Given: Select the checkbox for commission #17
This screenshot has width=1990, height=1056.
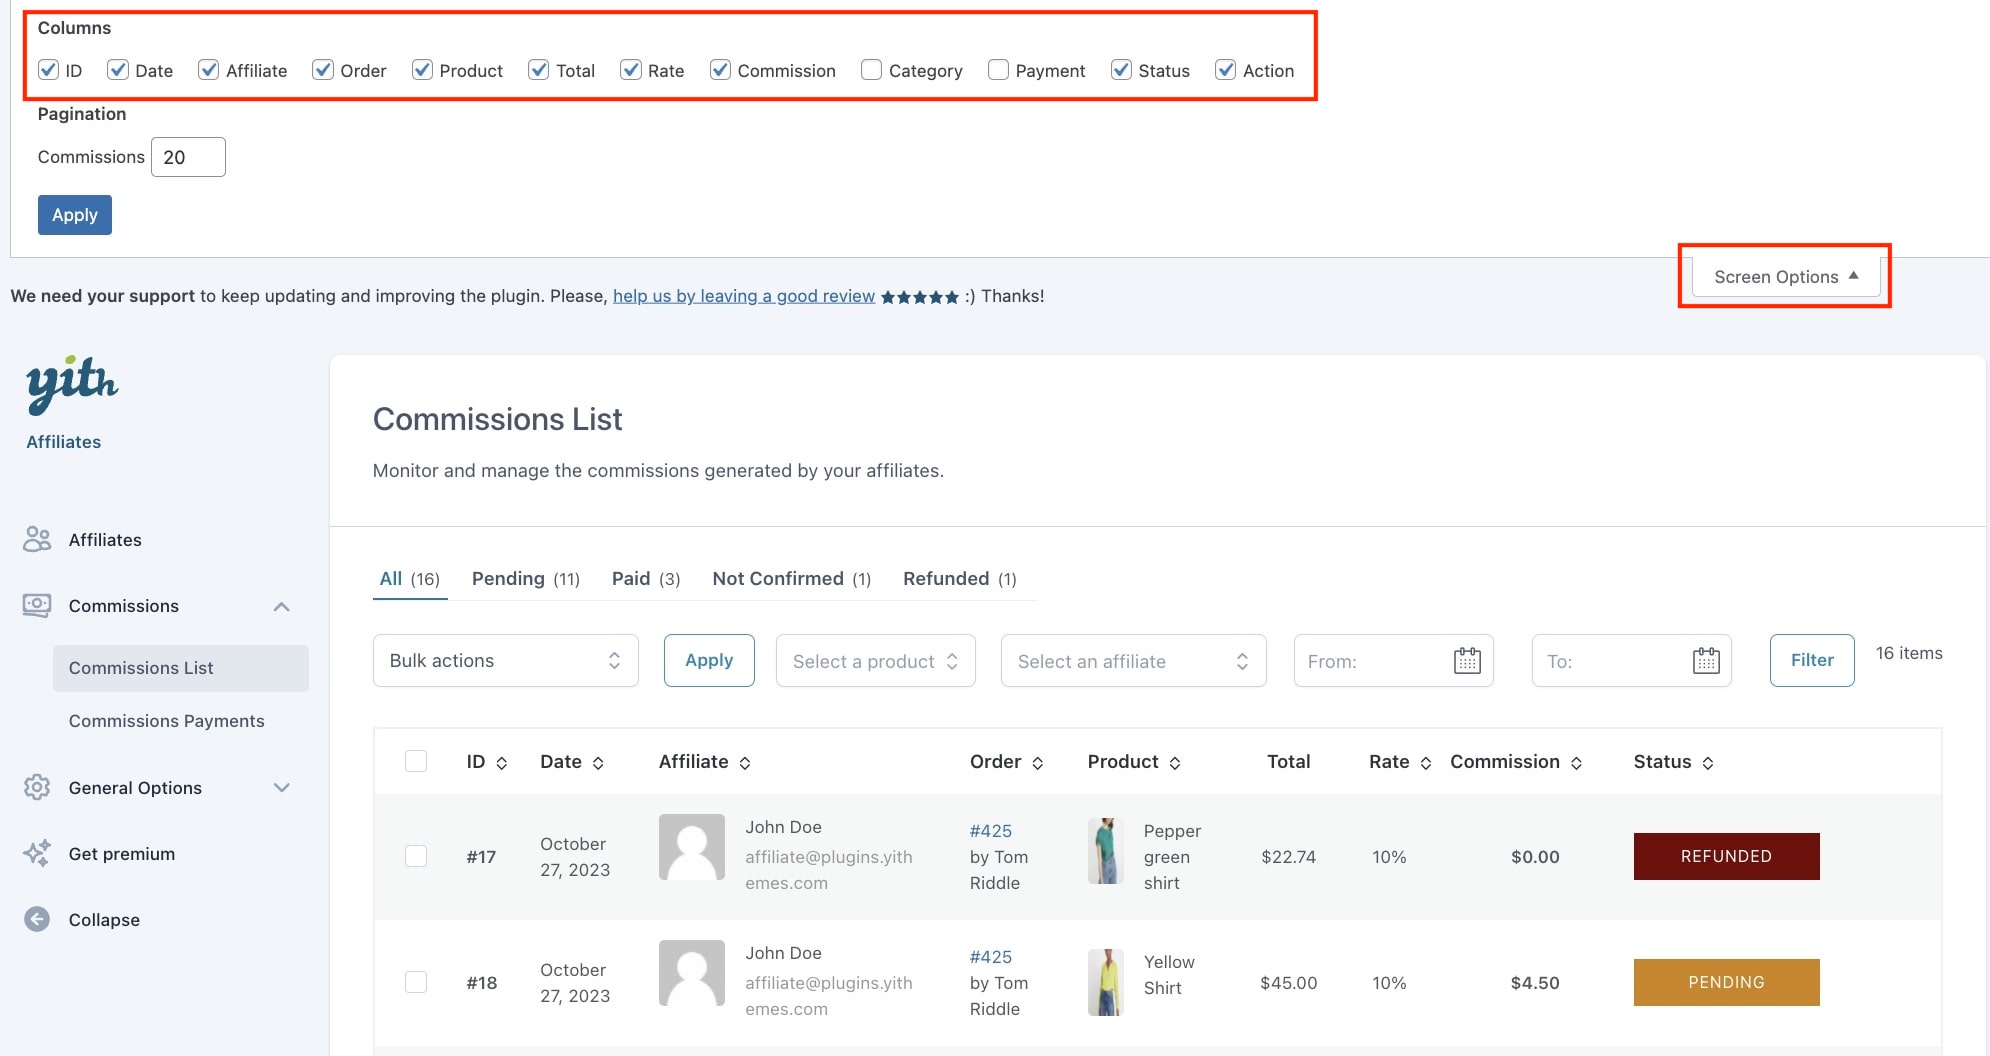Looking at the screenshot, I should [416, 857].
